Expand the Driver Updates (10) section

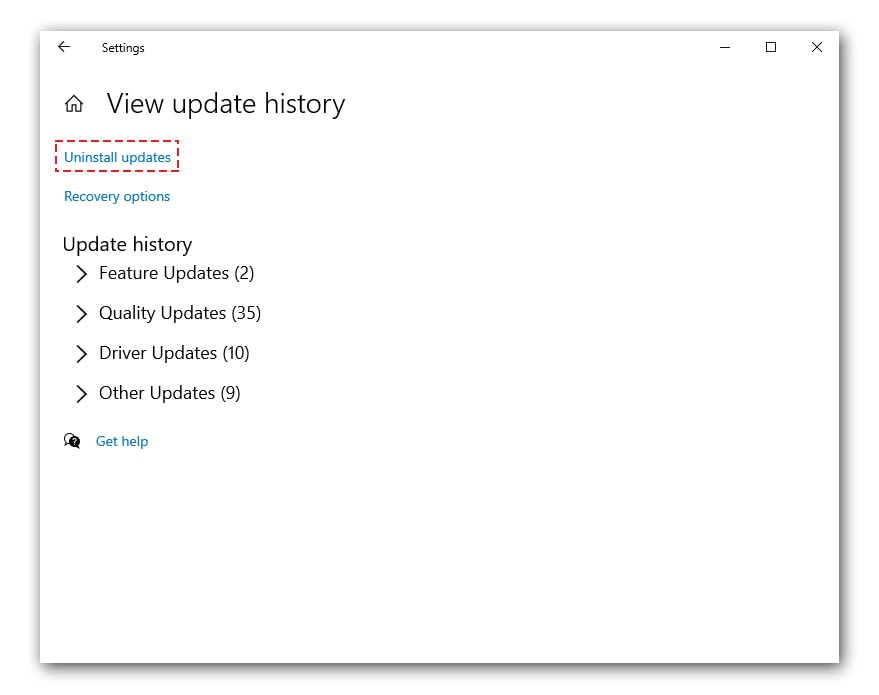(x=173, y=353)
